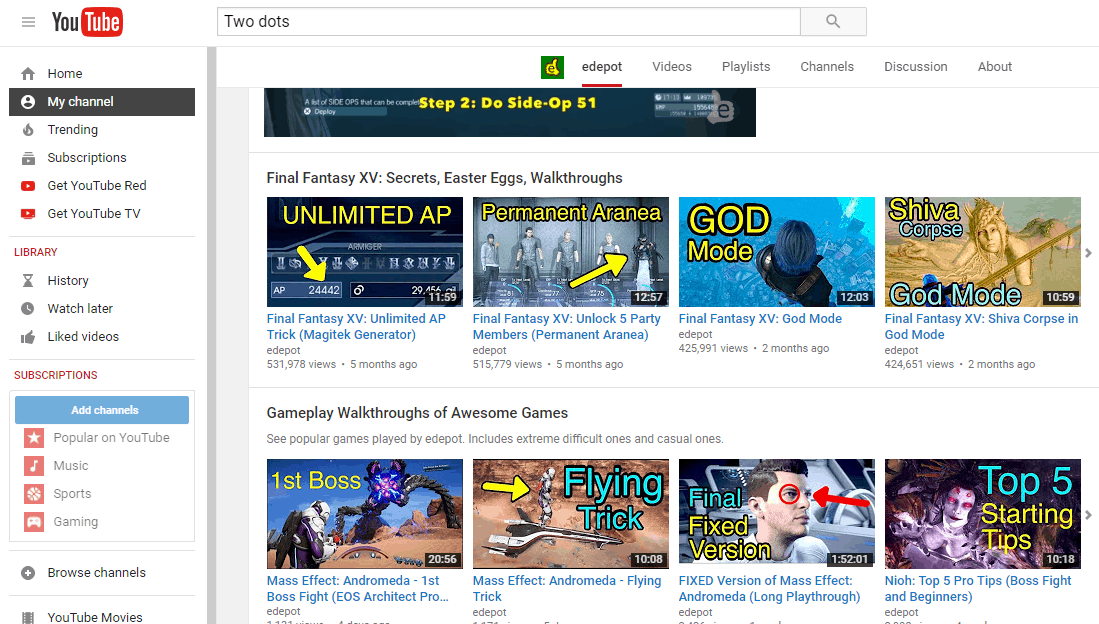This screenshot has height=624, width=1099.
Task: Click edepot under God Mode video
Action: (695, 335)
